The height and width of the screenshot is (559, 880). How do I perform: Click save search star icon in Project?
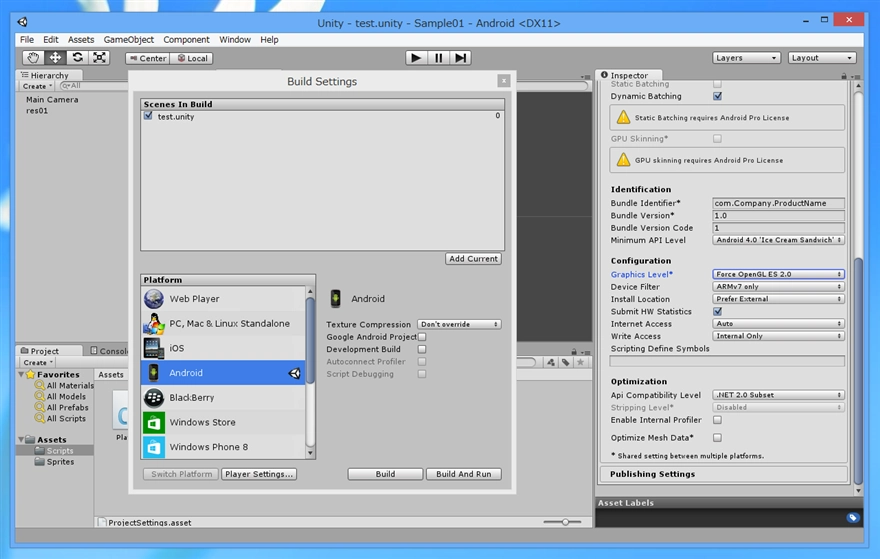pyautogui.click(x=580, y=363)
